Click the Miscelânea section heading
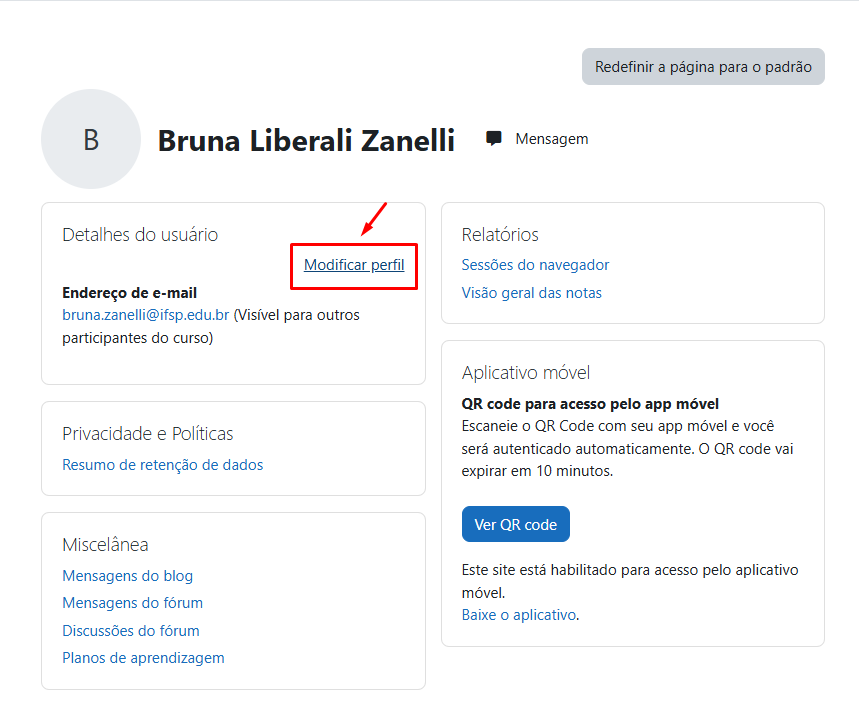Screen dimensions: 859x725 (105, 545)
